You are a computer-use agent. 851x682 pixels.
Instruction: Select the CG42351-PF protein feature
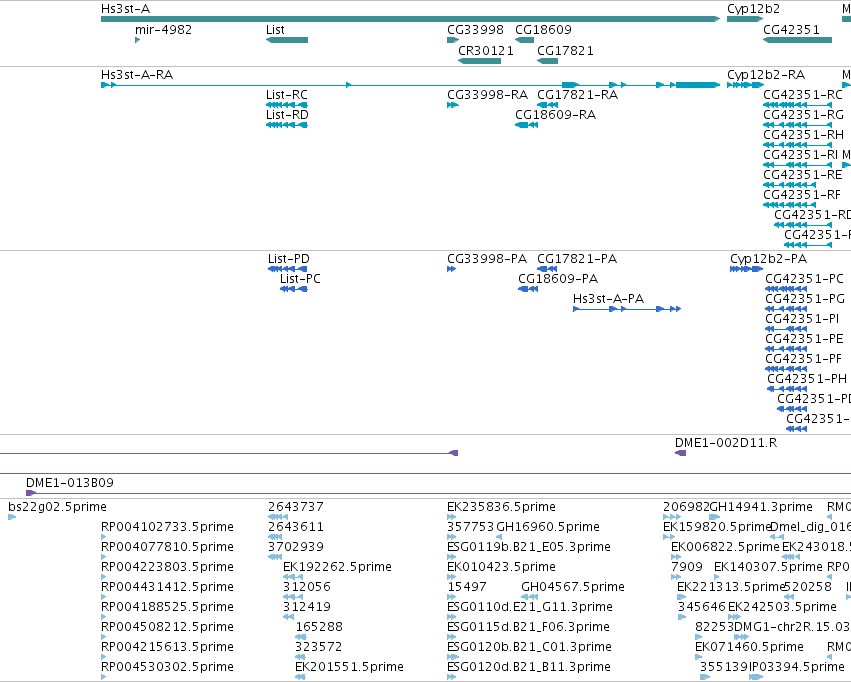tap(786, 369)
